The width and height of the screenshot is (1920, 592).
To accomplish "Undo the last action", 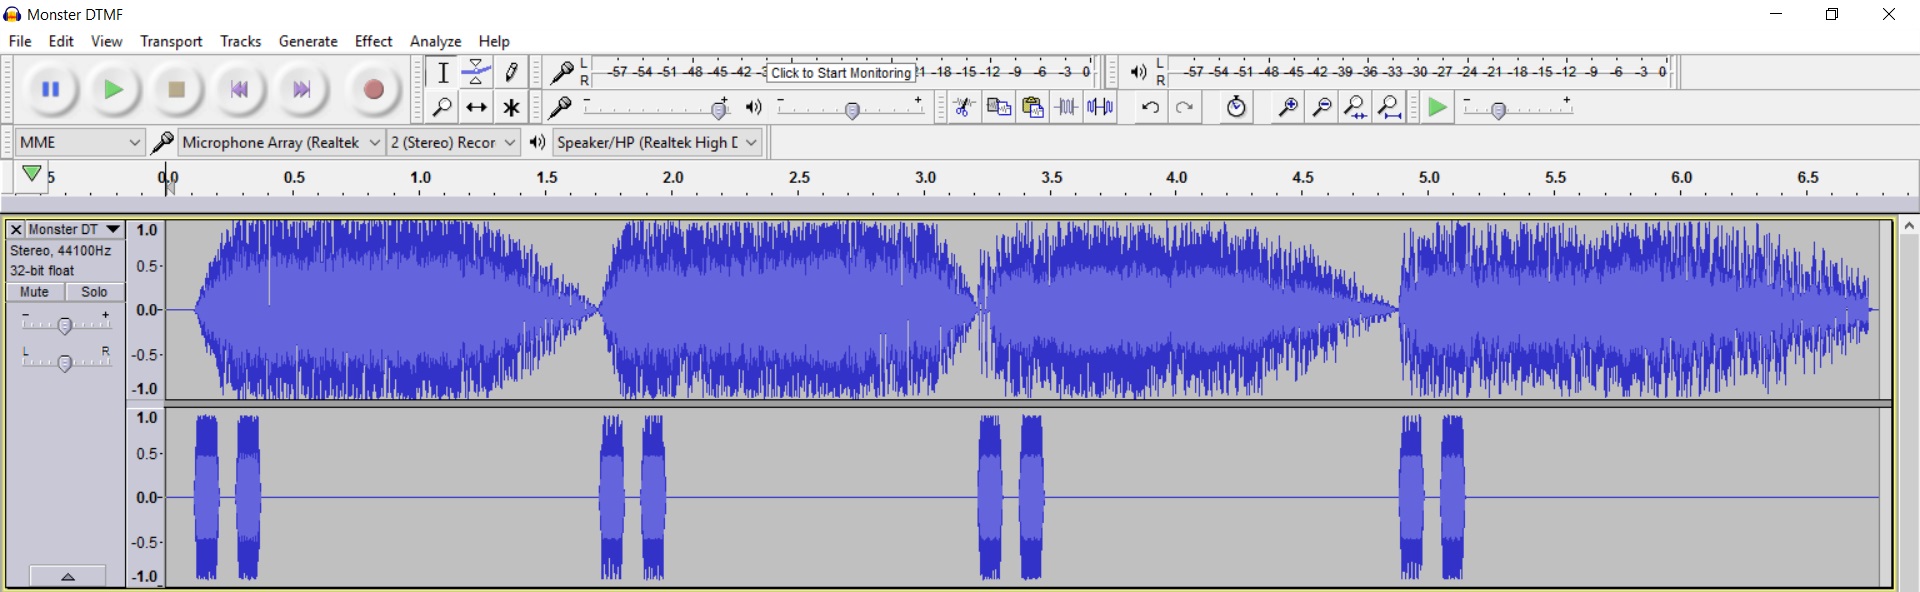I will click(1150, 107).
